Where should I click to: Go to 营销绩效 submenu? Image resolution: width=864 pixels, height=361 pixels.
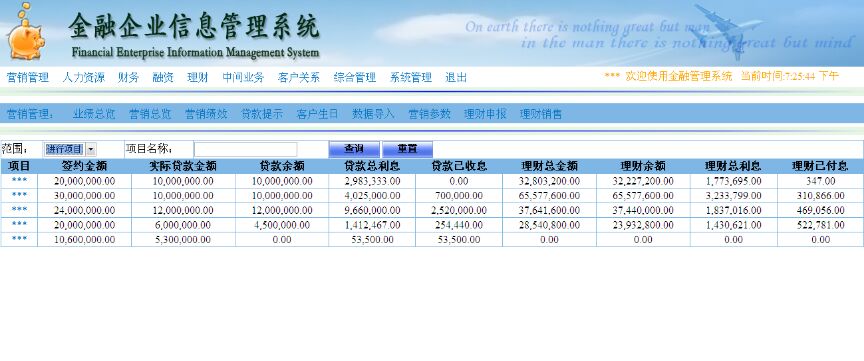(206, 114)
